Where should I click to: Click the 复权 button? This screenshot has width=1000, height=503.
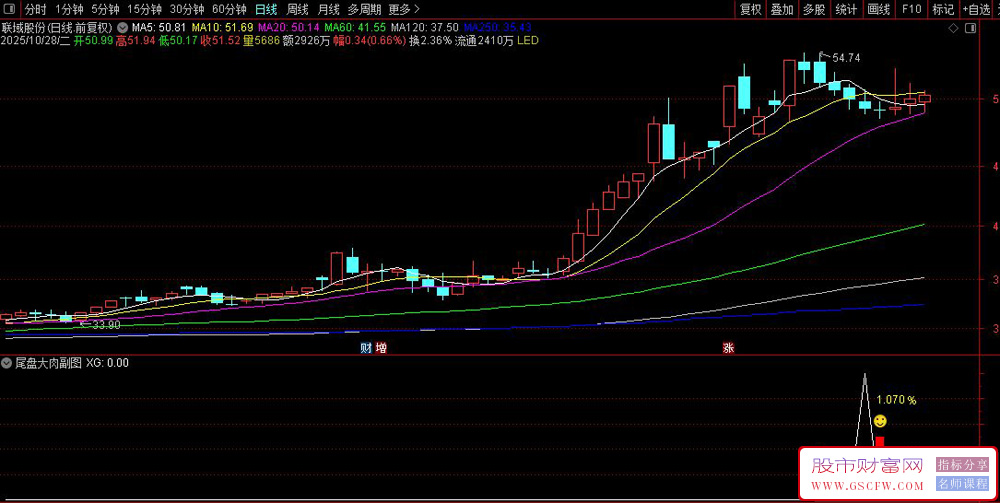(x=751, y=9)
